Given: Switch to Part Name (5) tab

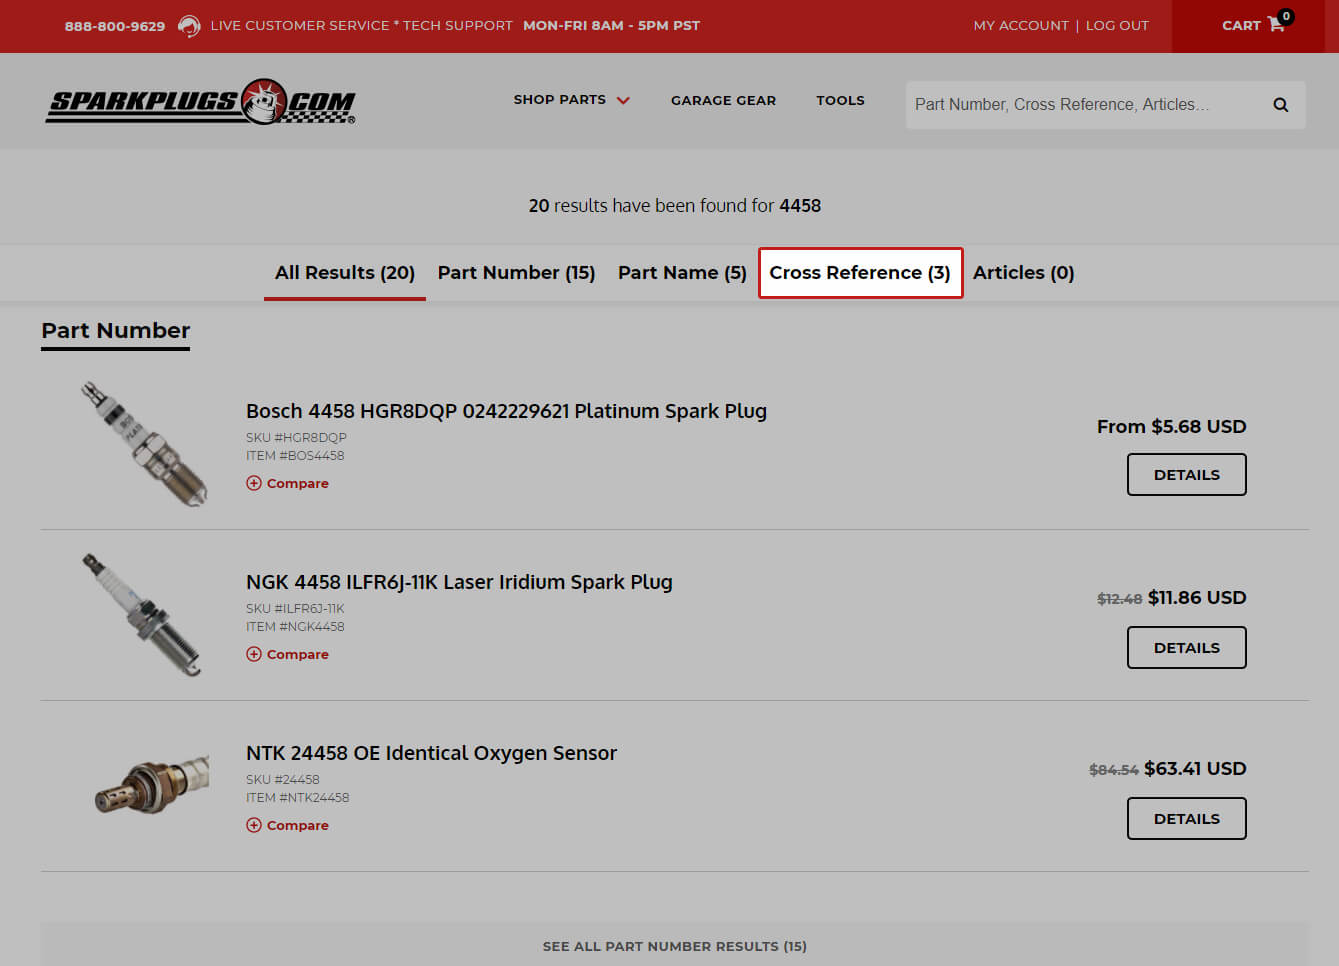Looking at the screenshot, I should coord(682,273).
